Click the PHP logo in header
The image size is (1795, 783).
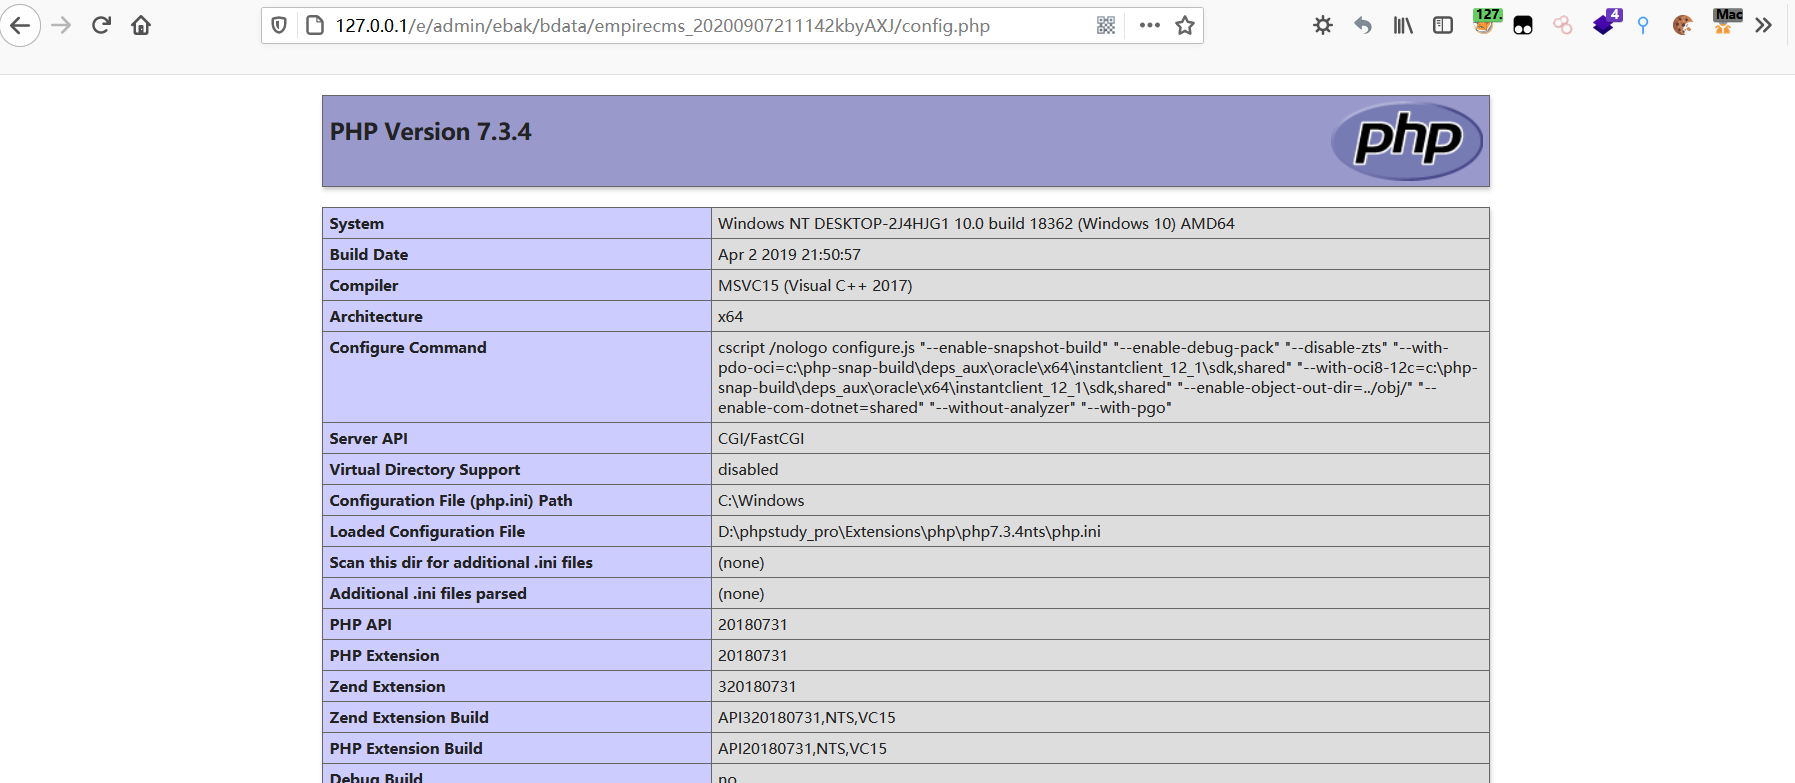tap(1407, 141)
